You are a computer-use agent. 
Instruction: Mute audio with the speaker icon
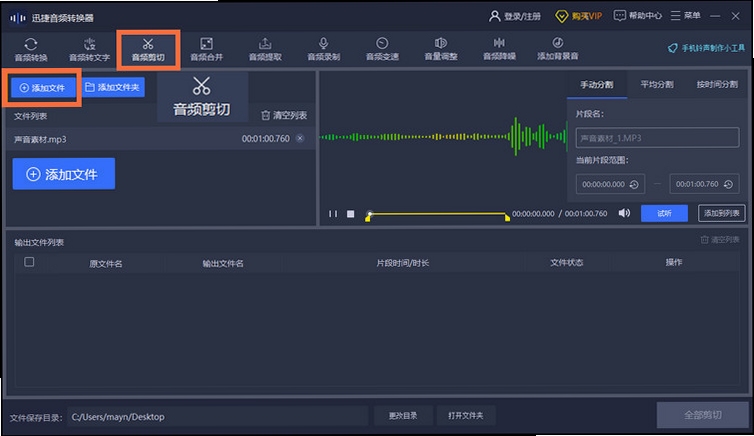pos(624,213)
